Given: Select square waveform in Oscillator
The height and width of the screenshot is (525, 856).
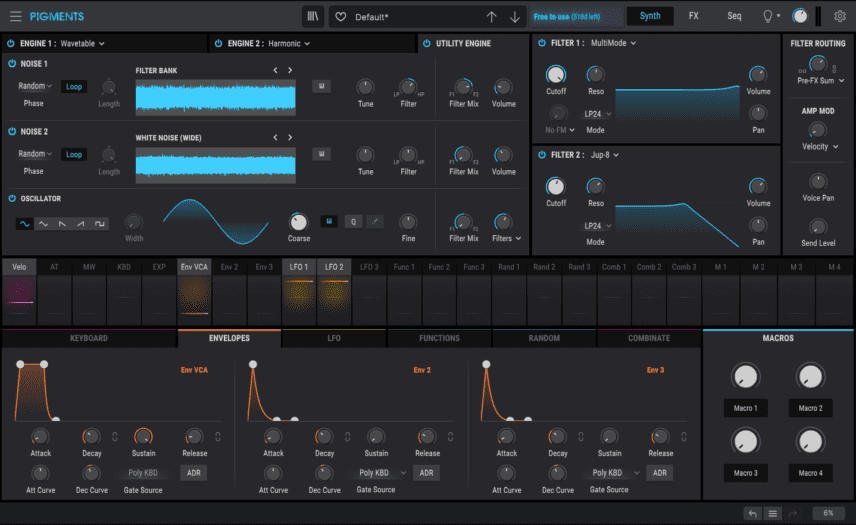Looking at the screenshot, I should pos(99,224).
